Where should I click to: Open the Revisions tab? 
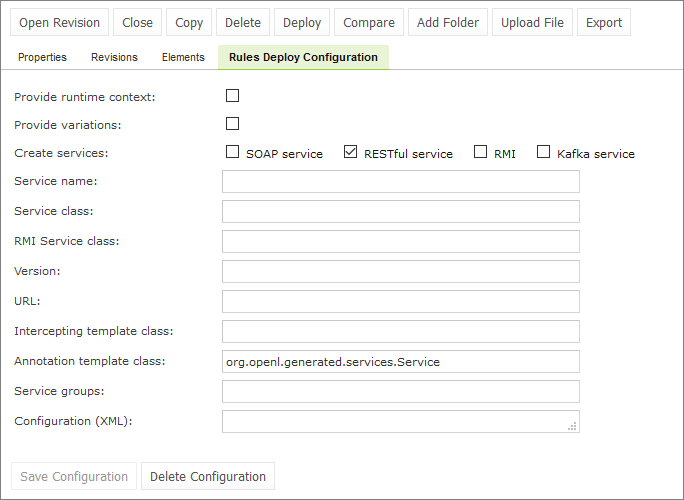pyautogui.click(x=114, y=58)
